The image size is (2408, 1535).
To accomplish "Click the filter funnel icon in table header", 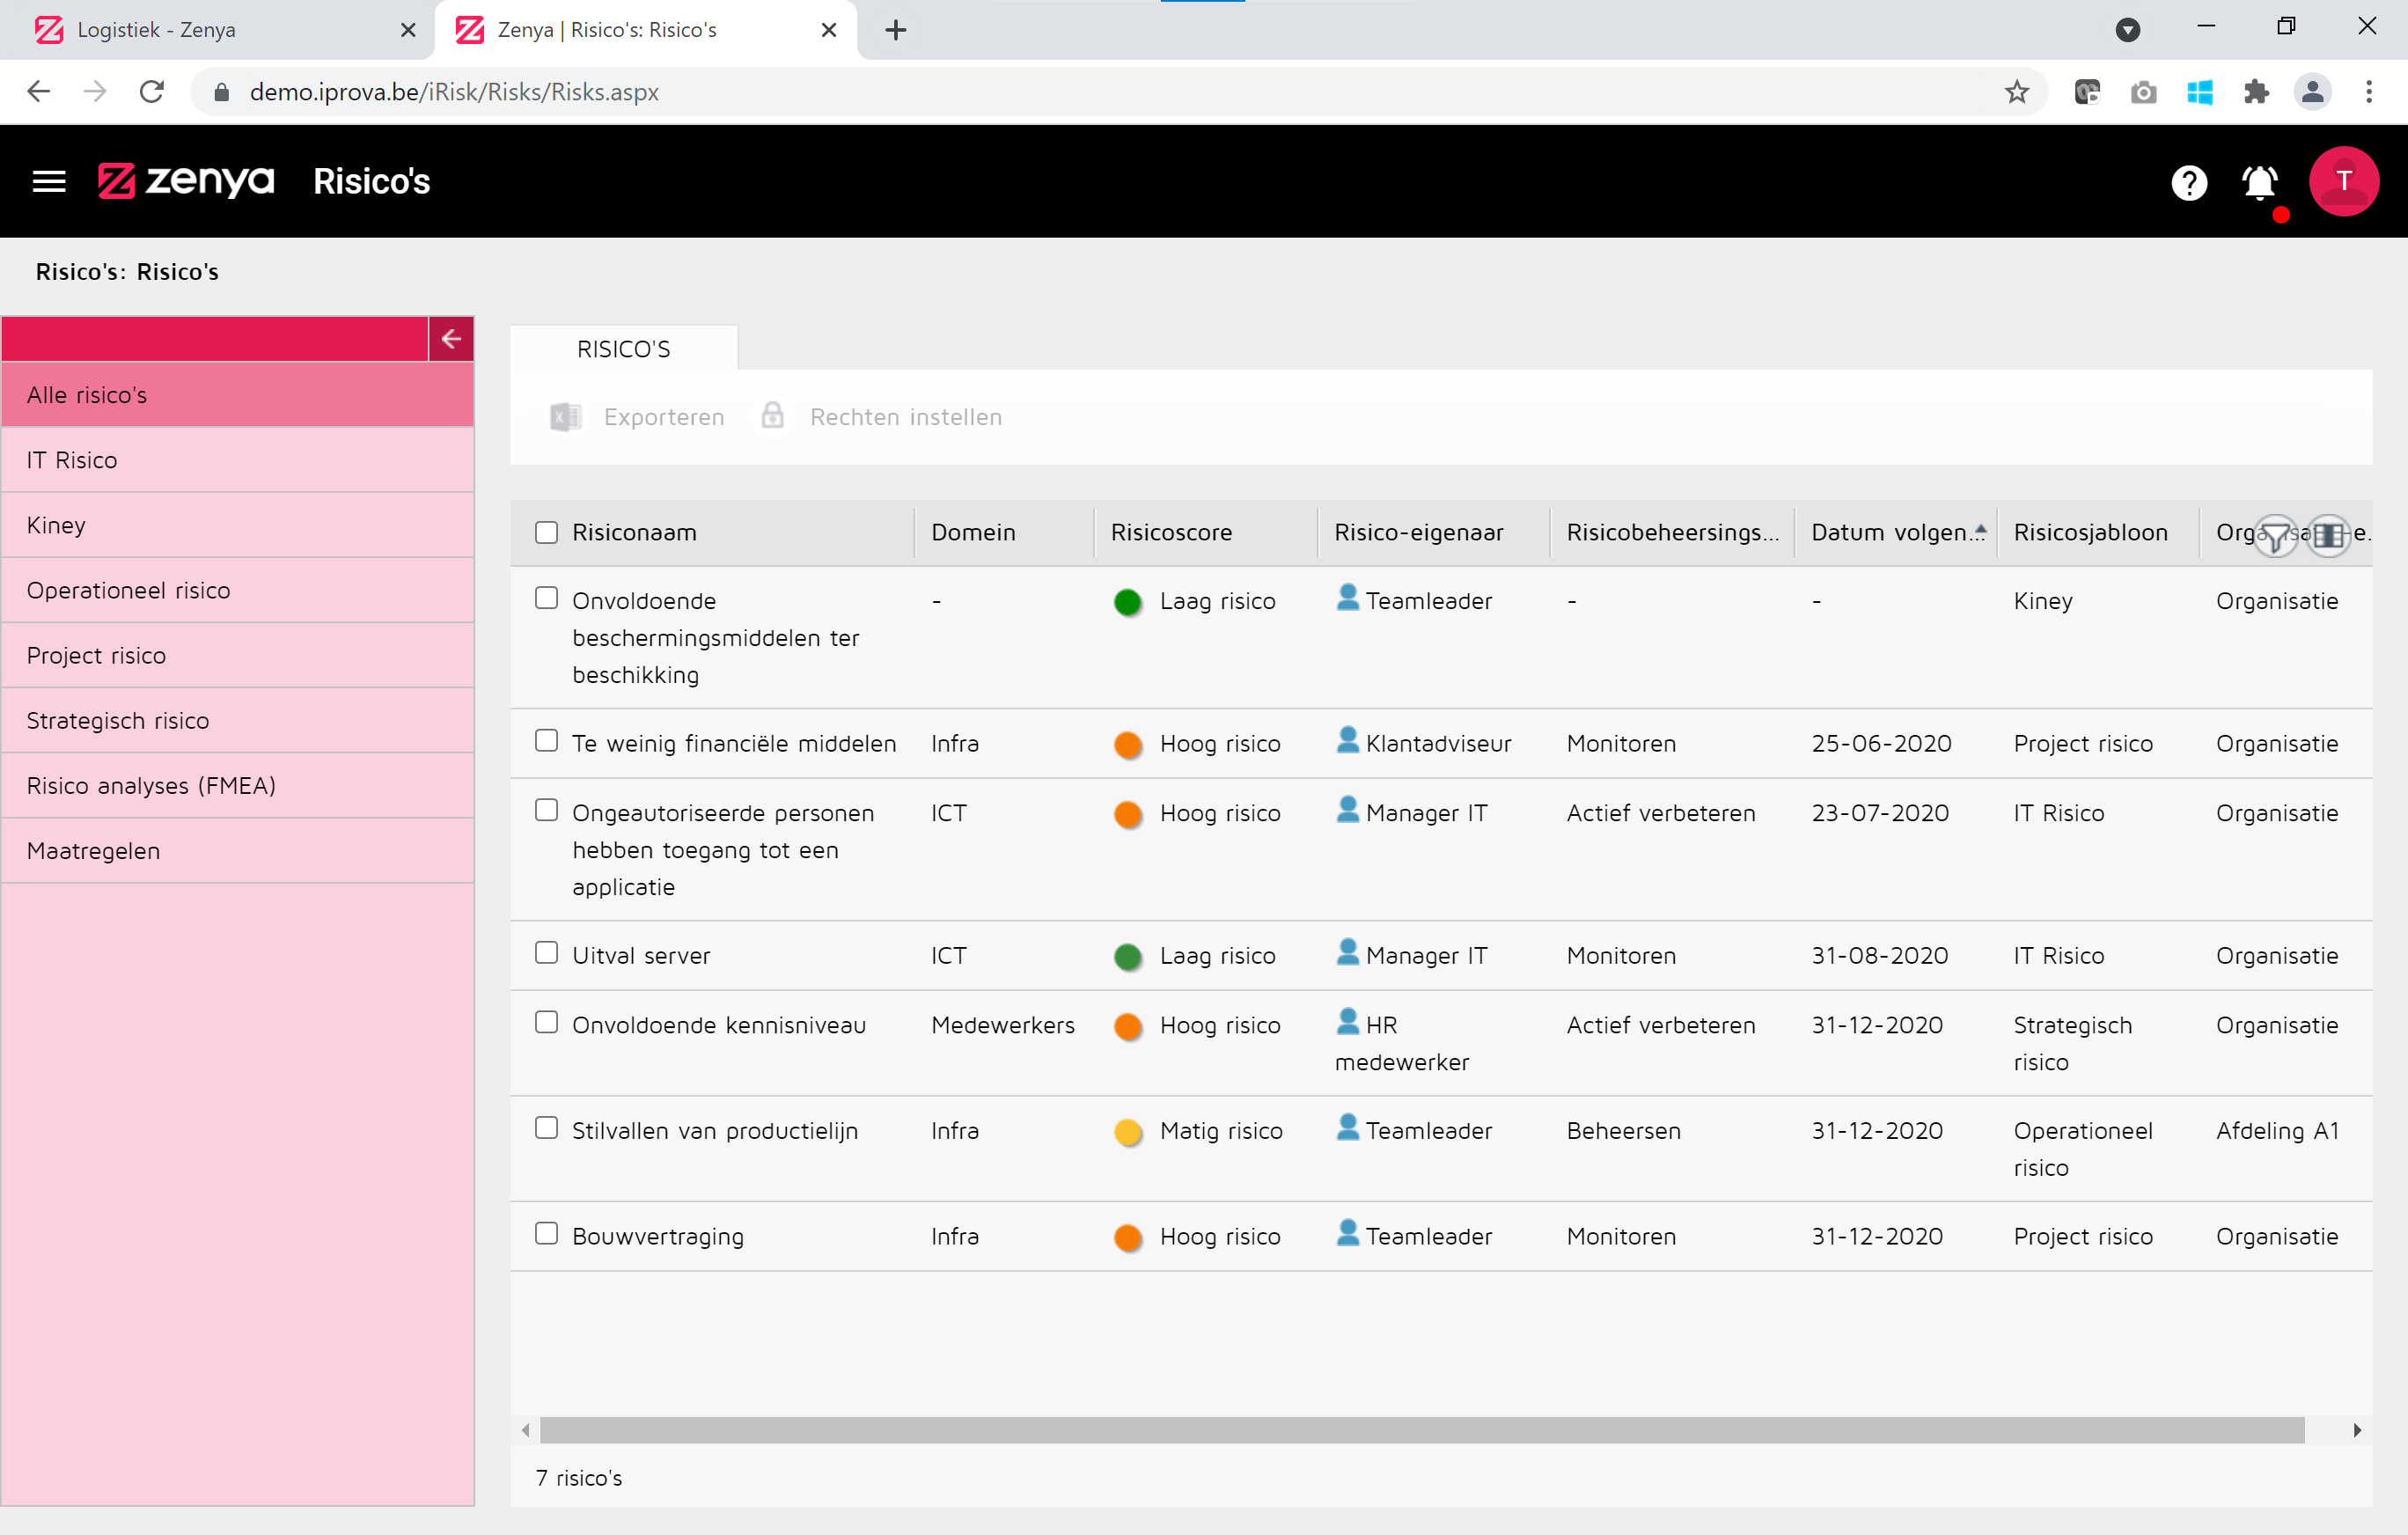I will coord(2275,535).
